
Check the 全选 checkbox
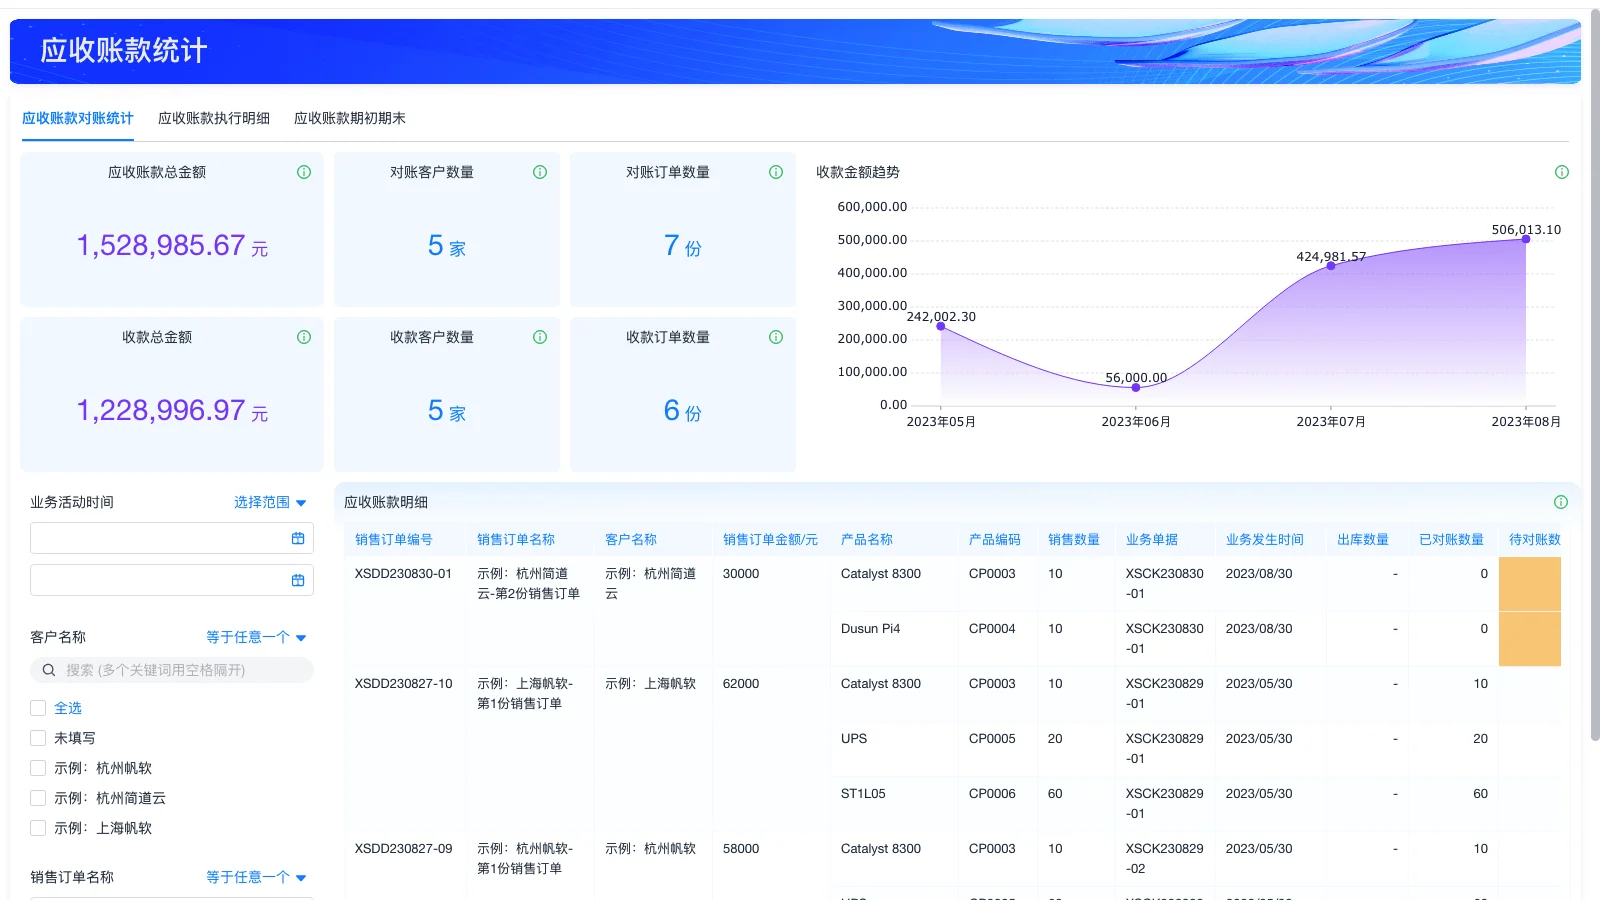[x=38, y=708]
